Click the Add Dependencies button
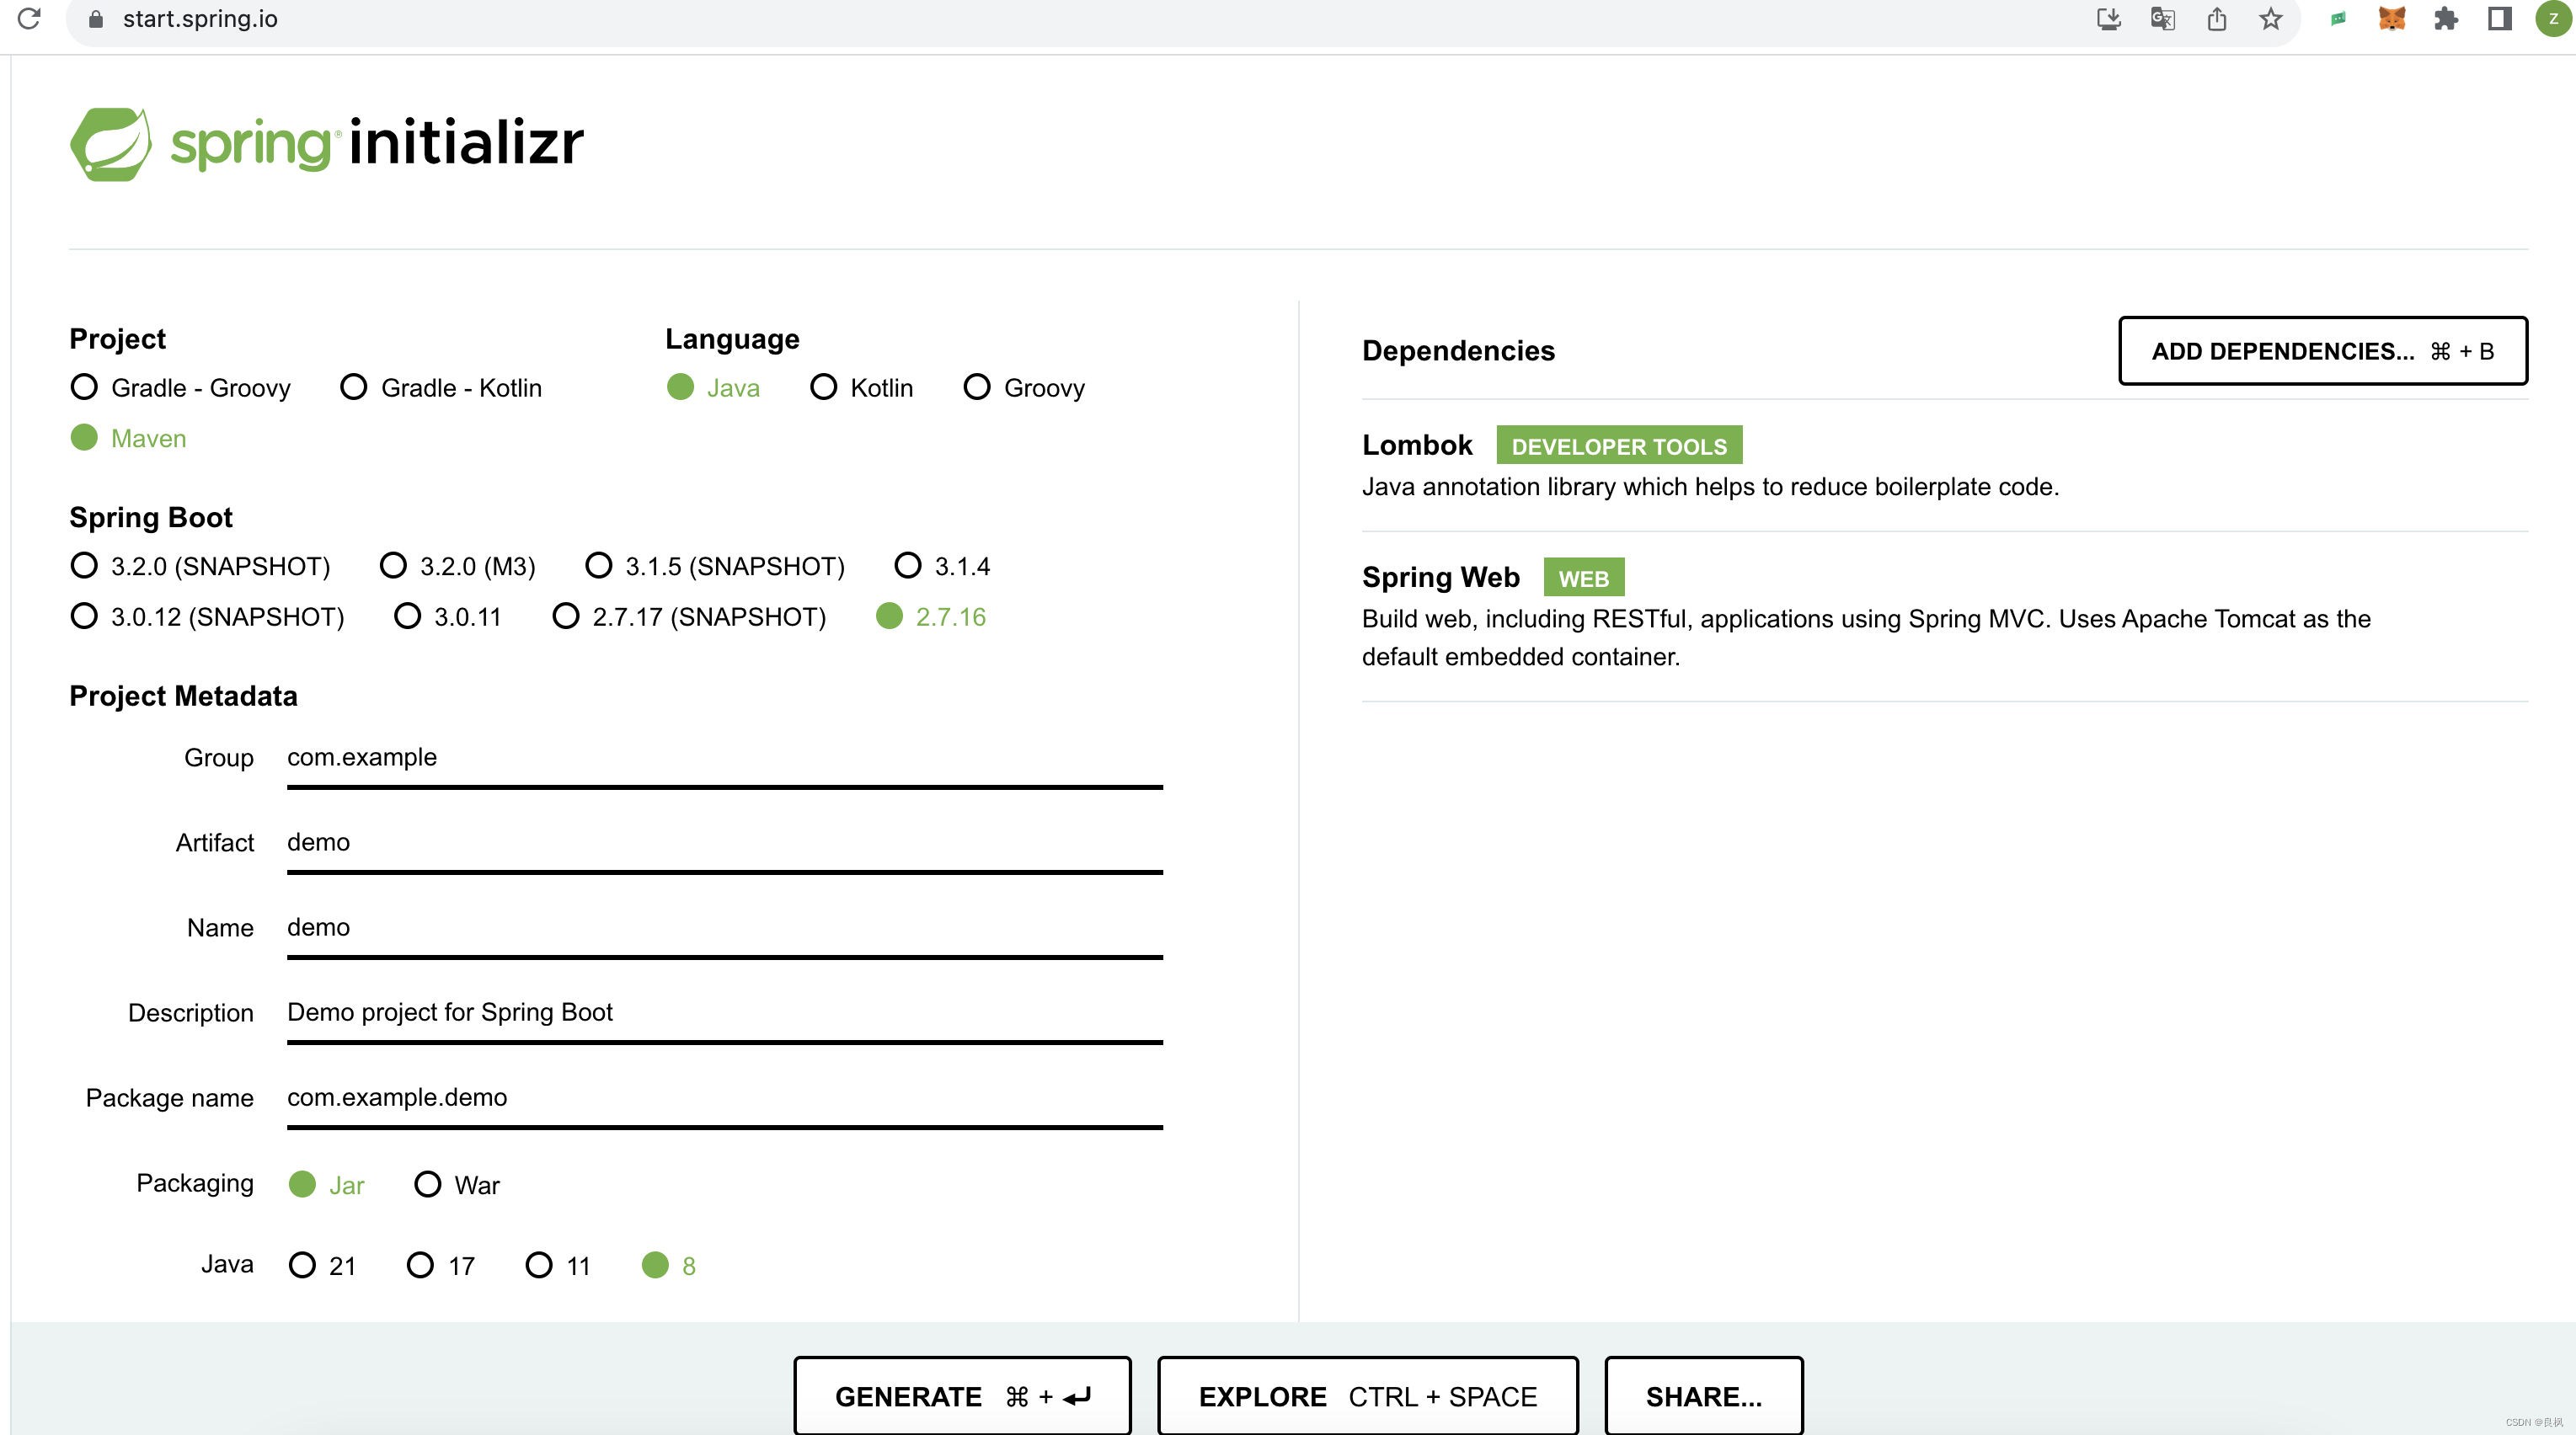This screenshot has height=1435, width=2576. click(2322, 351)
